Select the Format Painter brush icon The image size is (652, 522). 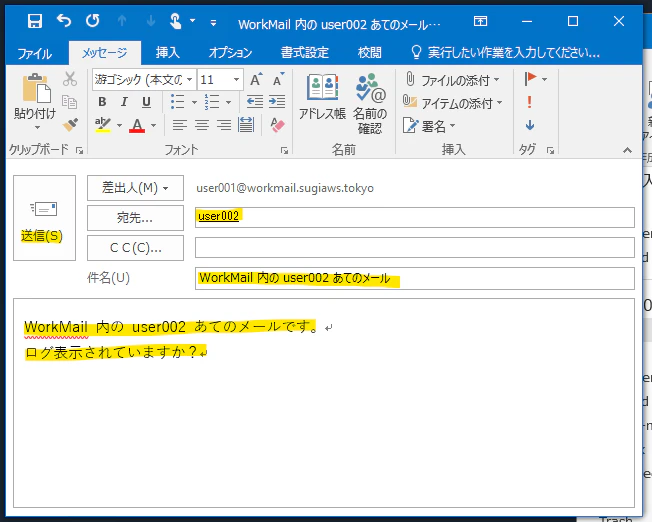[x=70, y=125]
